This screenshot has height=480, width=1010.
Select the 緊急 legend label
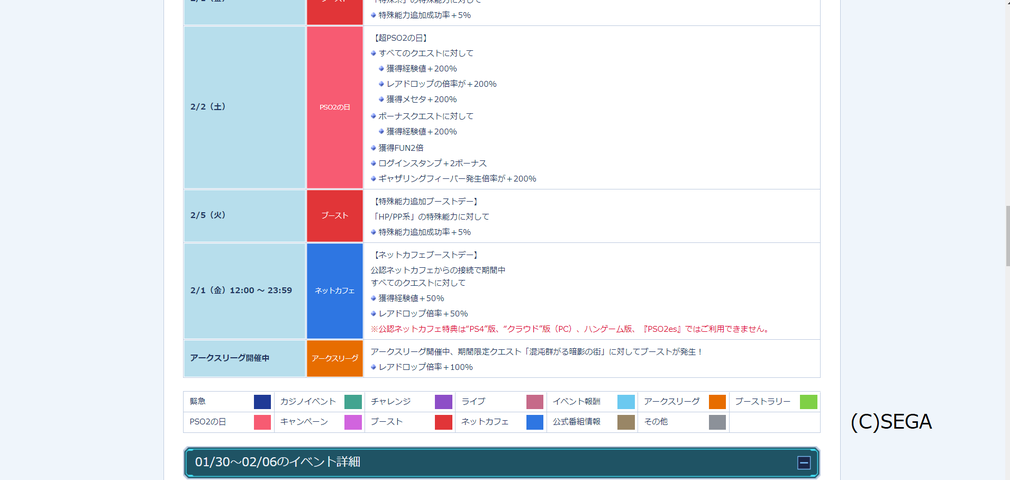click(x=198, y=401)
